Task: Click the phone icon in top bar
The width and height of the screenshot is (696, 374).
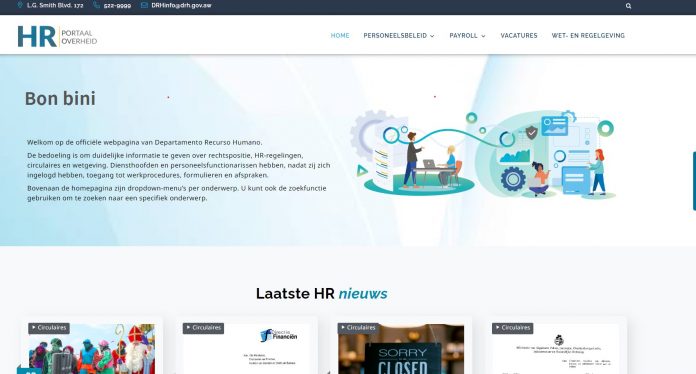Action: [97, 5]
